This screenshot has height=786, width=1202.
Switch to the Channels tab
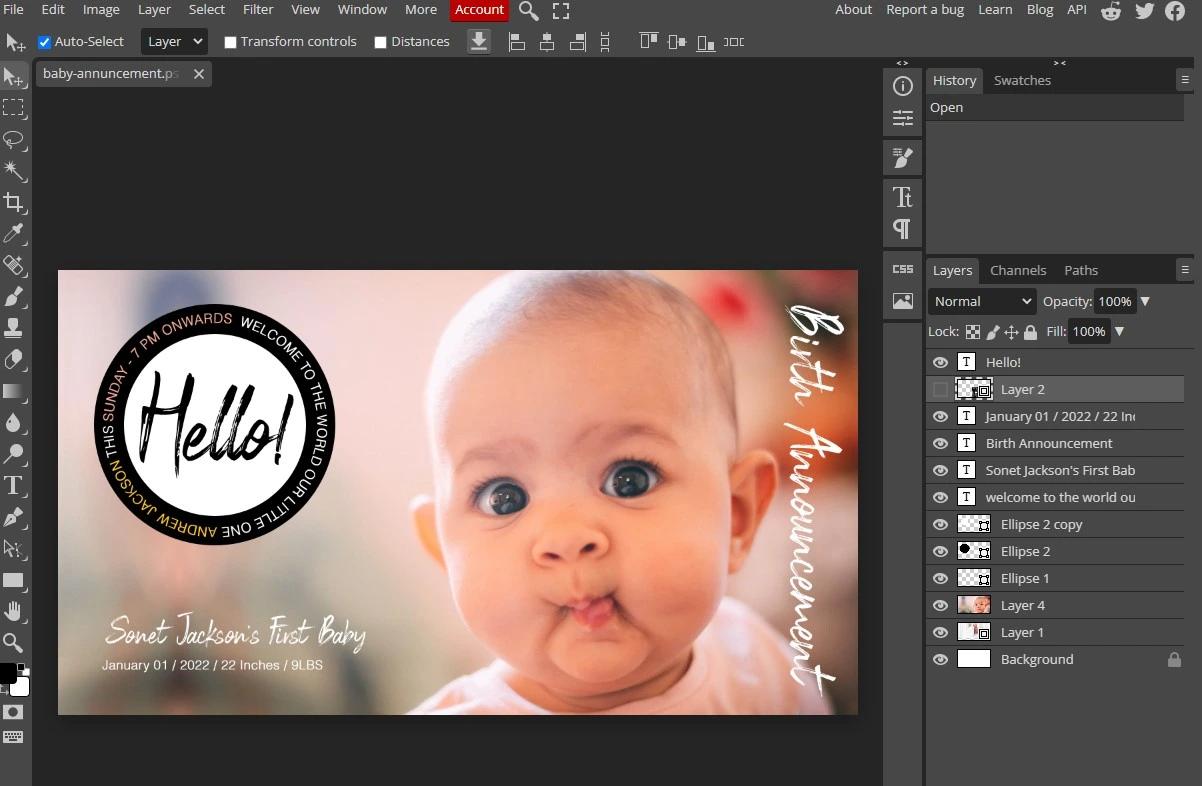tap(1018, 270)
